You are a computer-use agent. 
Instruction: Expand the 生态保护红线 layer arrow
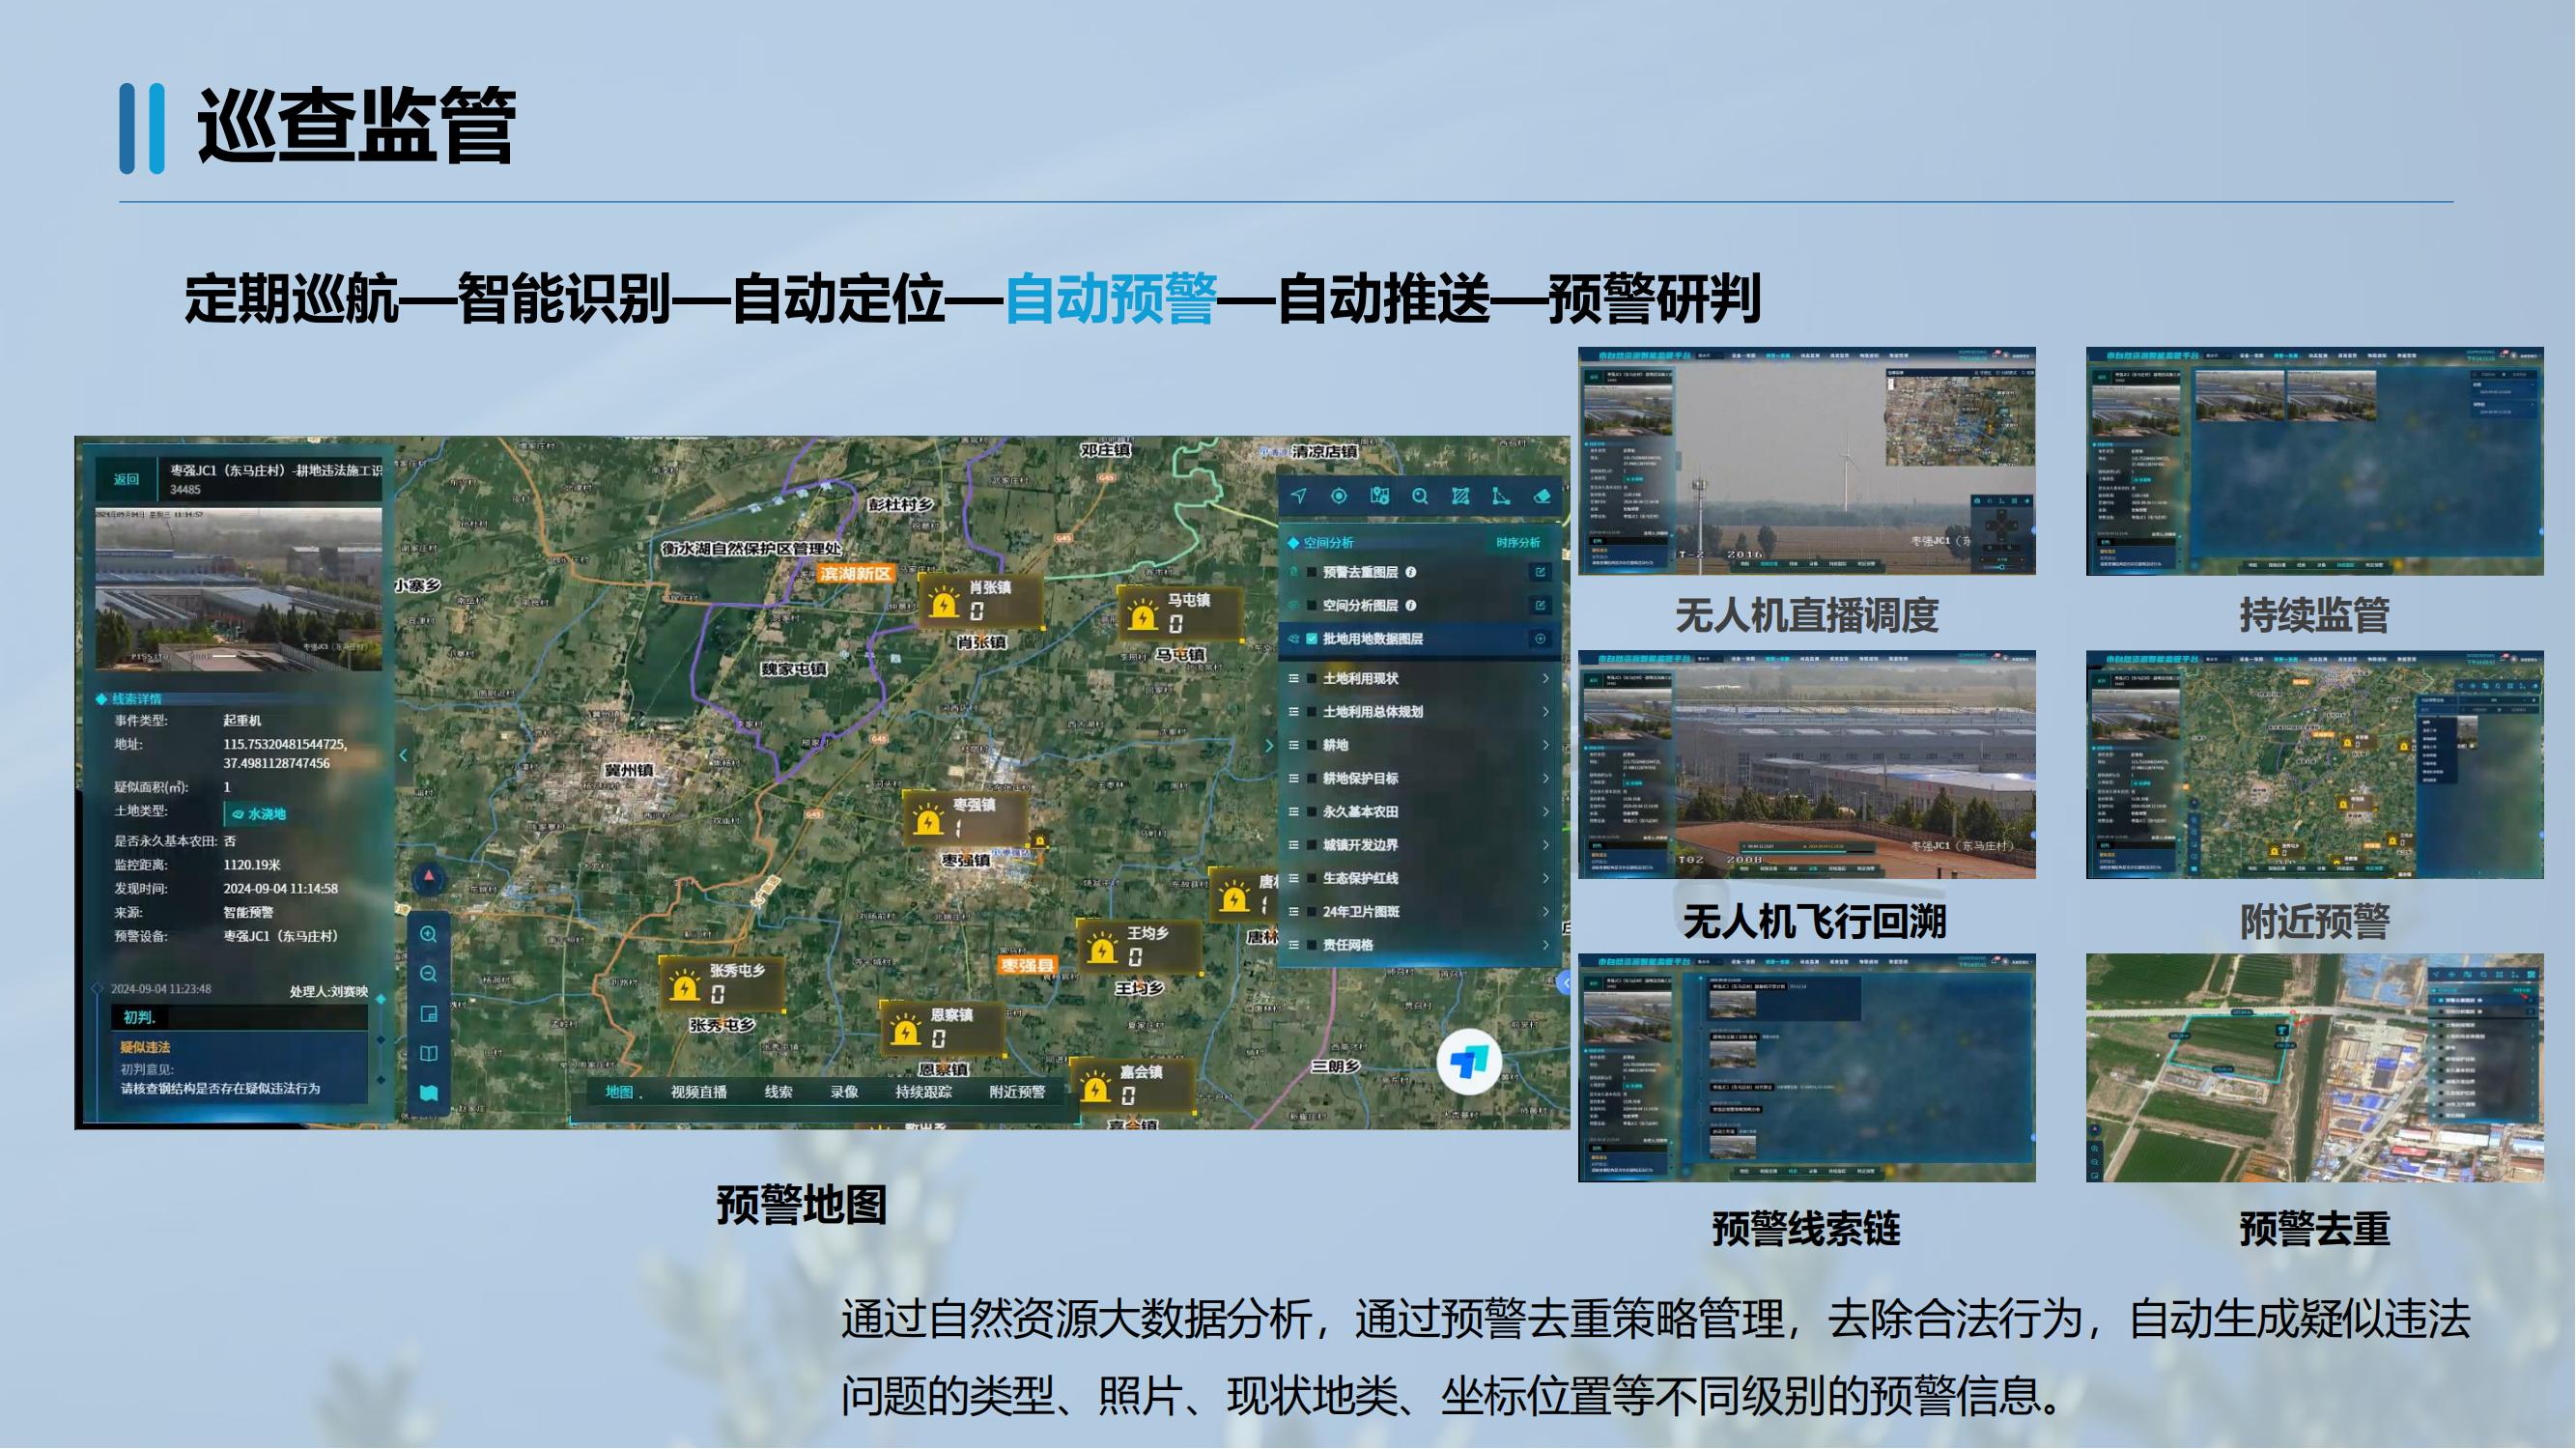click(x=1545, y=878)
